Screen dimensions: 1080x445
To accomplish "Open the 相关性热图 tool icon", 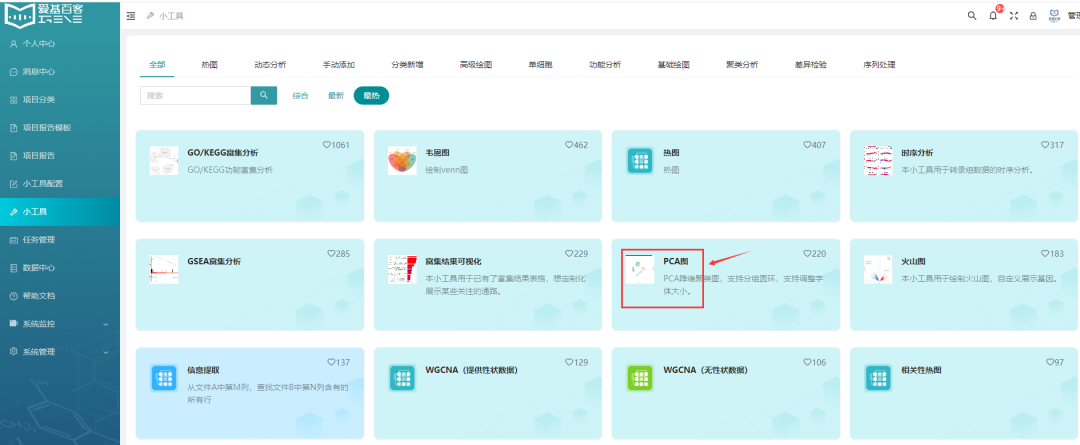I will pyautogui.click(x=878, y=378).
